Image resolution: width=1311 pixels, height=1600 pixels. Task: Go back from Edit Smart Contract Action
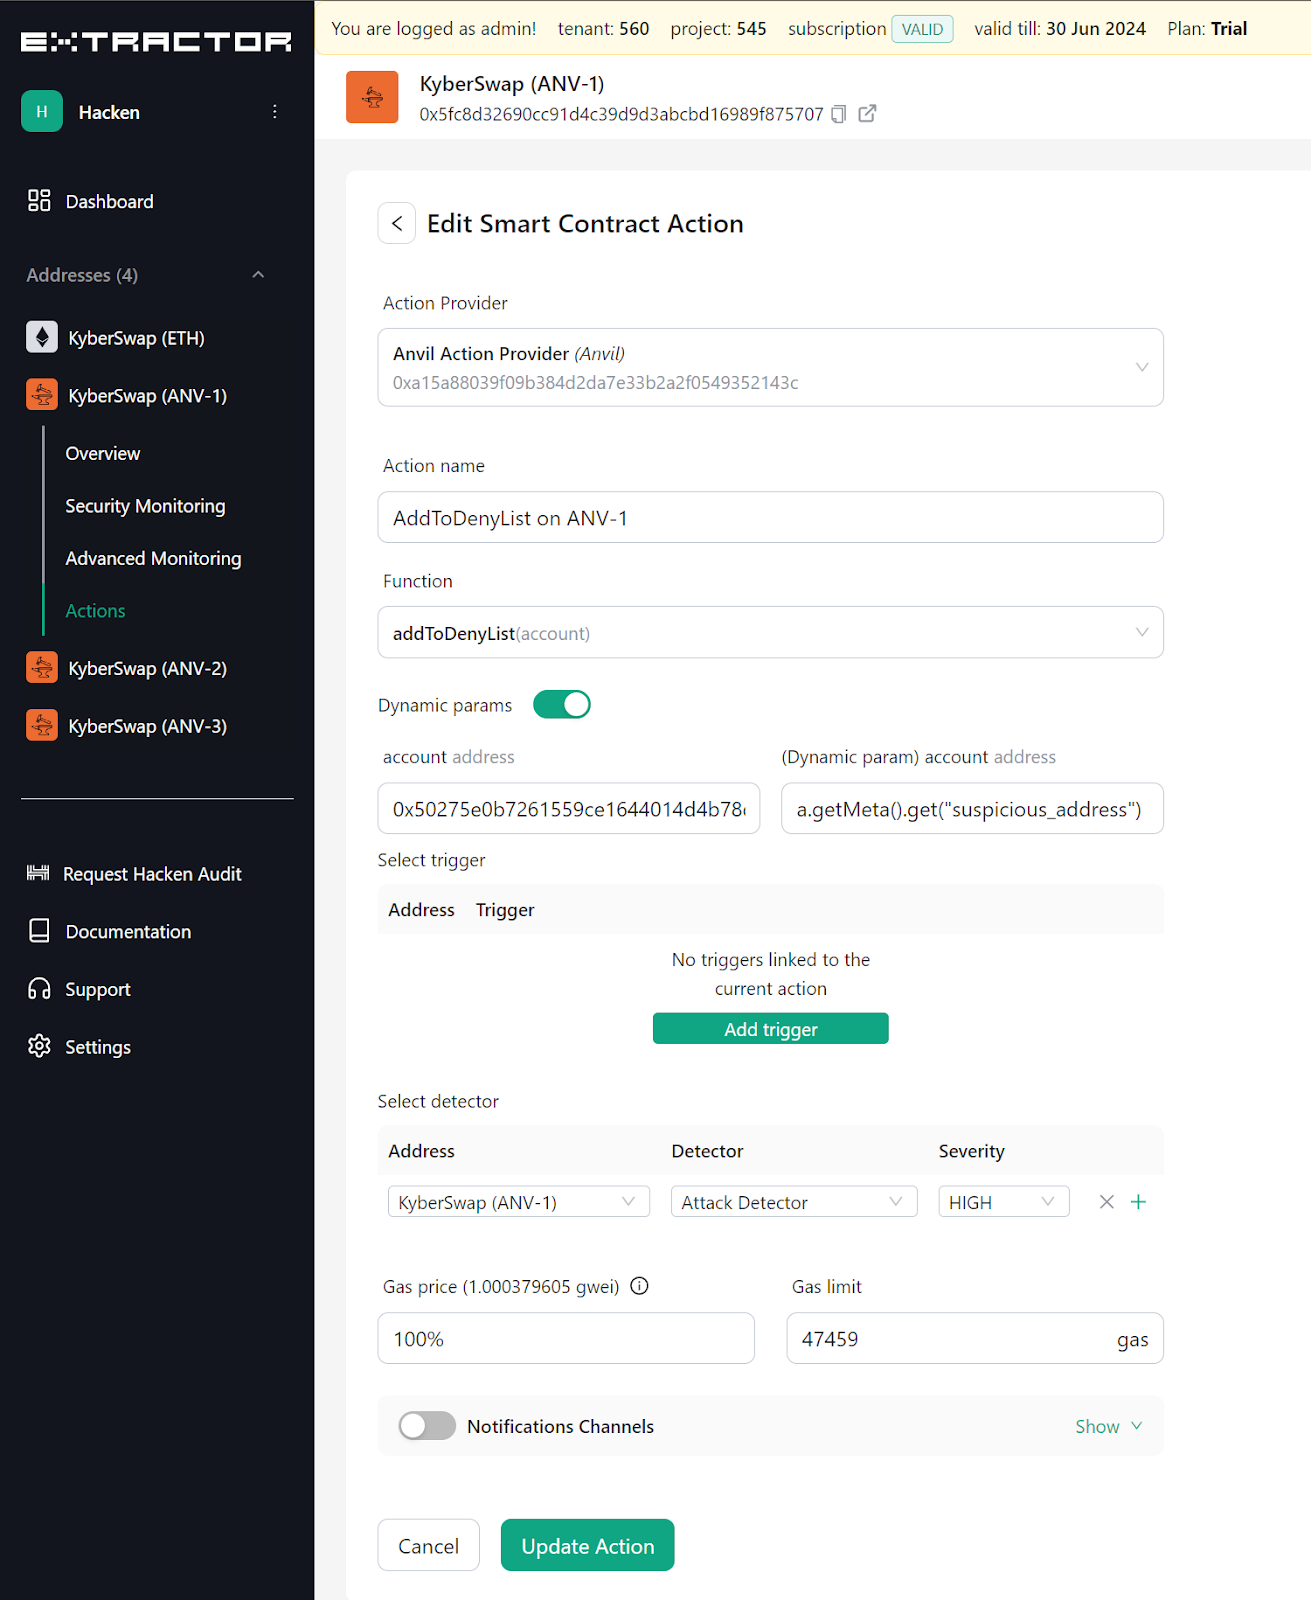(x=397, y=223)
